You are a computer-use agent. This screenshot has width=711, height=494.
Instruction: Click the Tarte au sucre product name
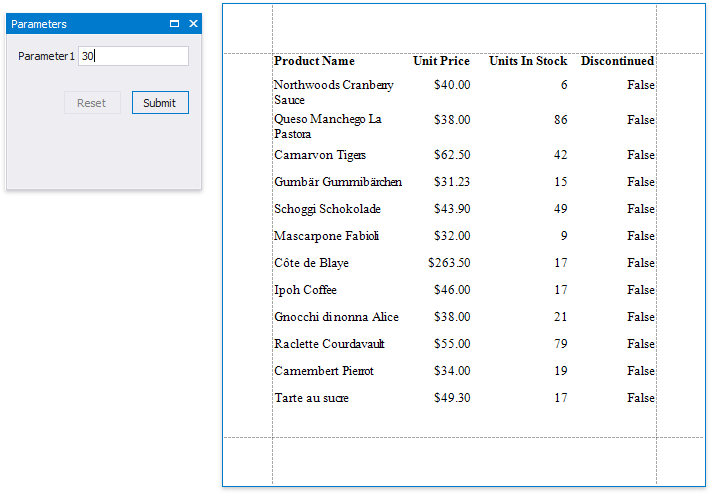(x=312, y=398)
